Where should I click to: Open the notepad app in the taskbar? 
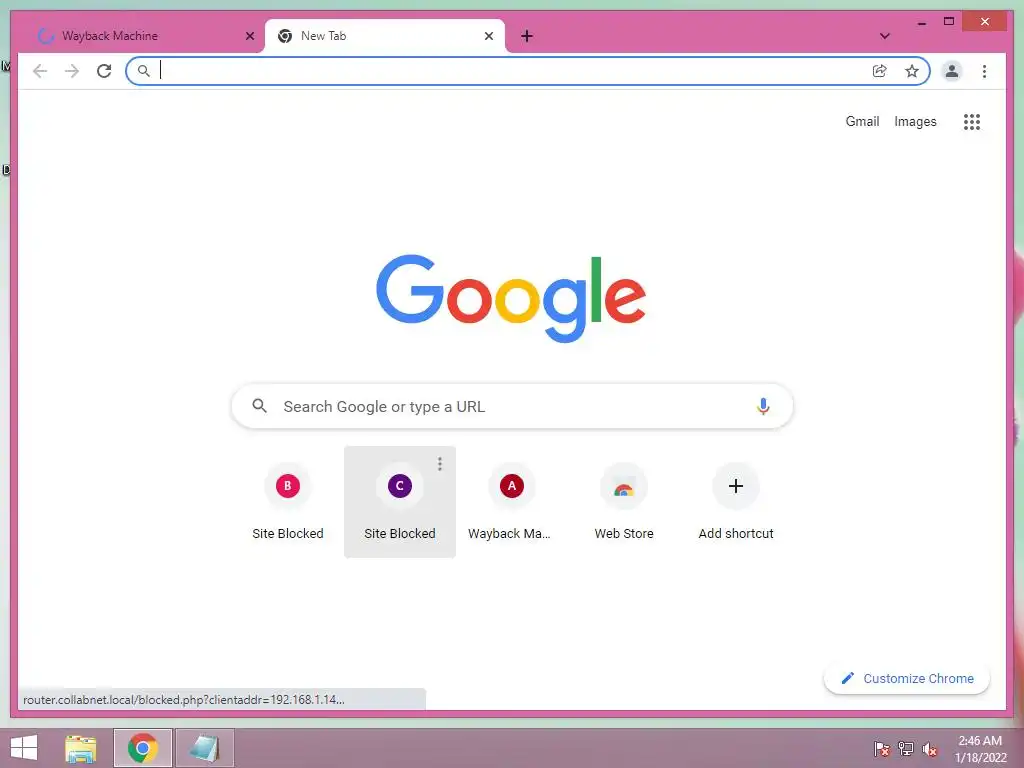tap(204, 748)
